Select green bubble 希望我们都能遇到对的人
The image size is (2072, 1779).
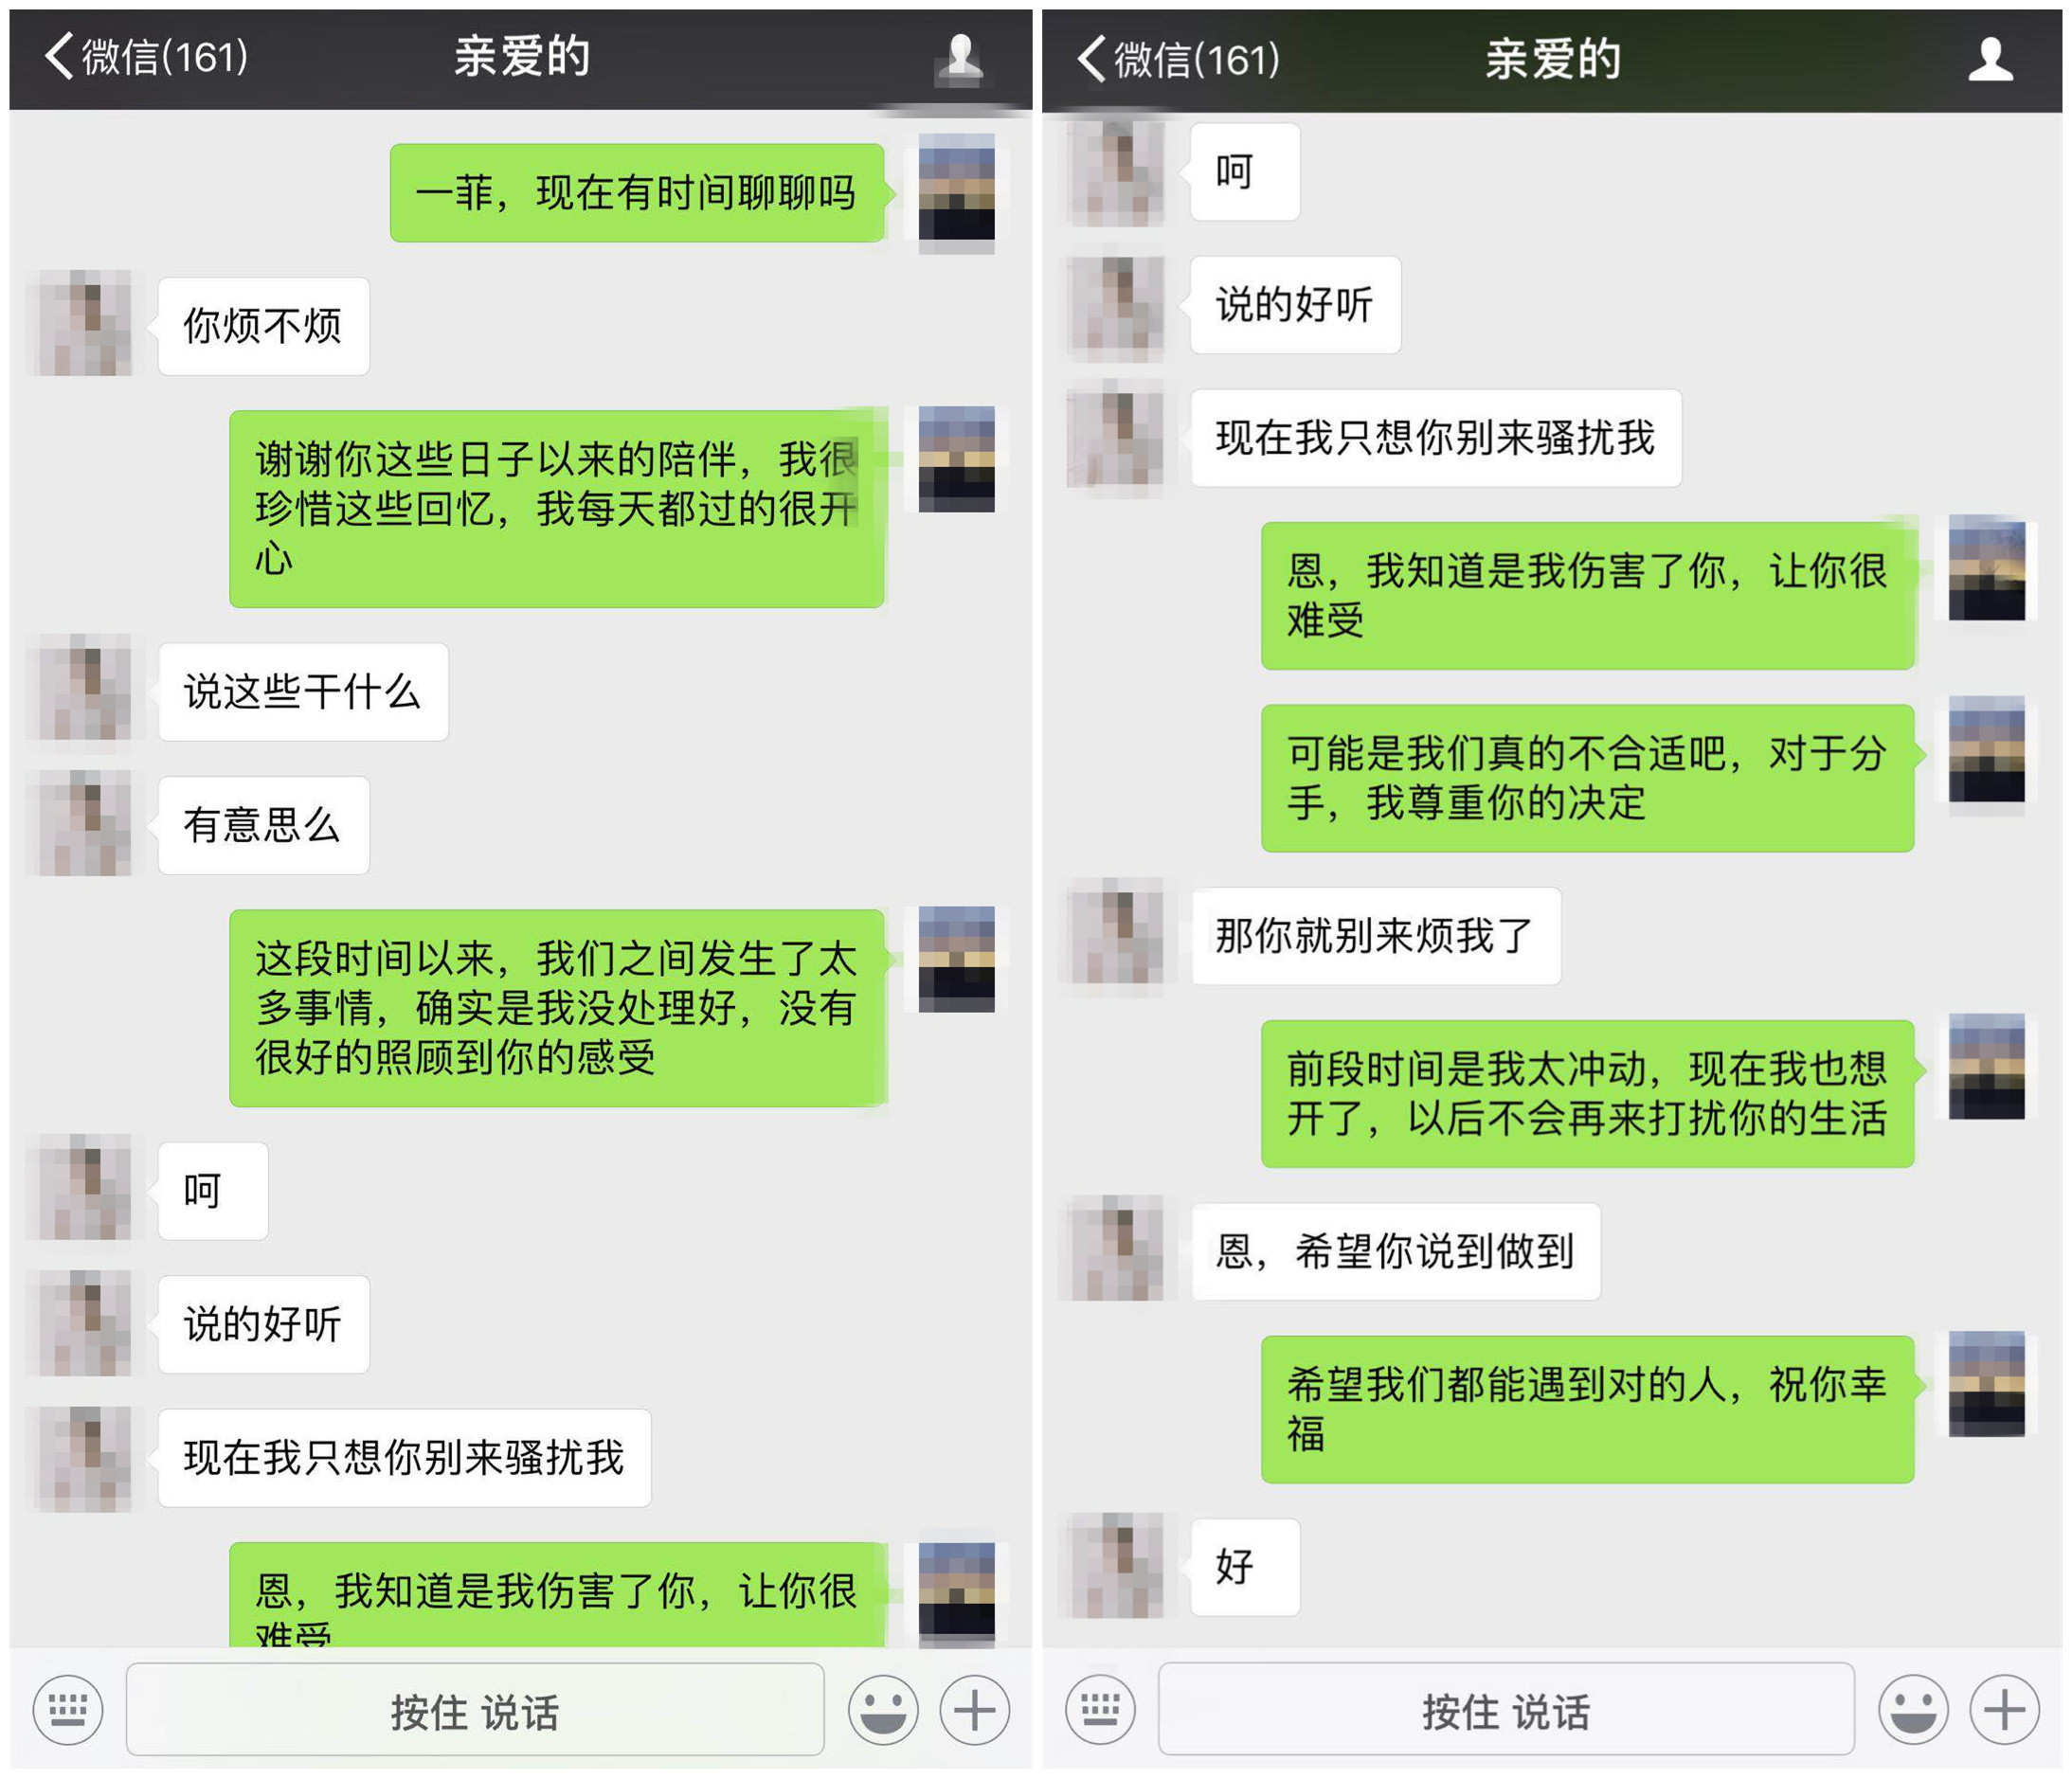click(1587, 1409)
